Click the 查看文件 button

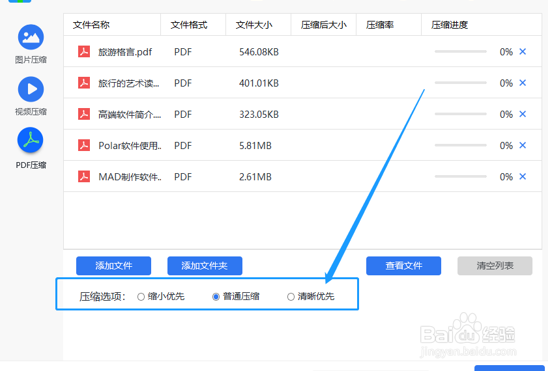tap(404, 266)
